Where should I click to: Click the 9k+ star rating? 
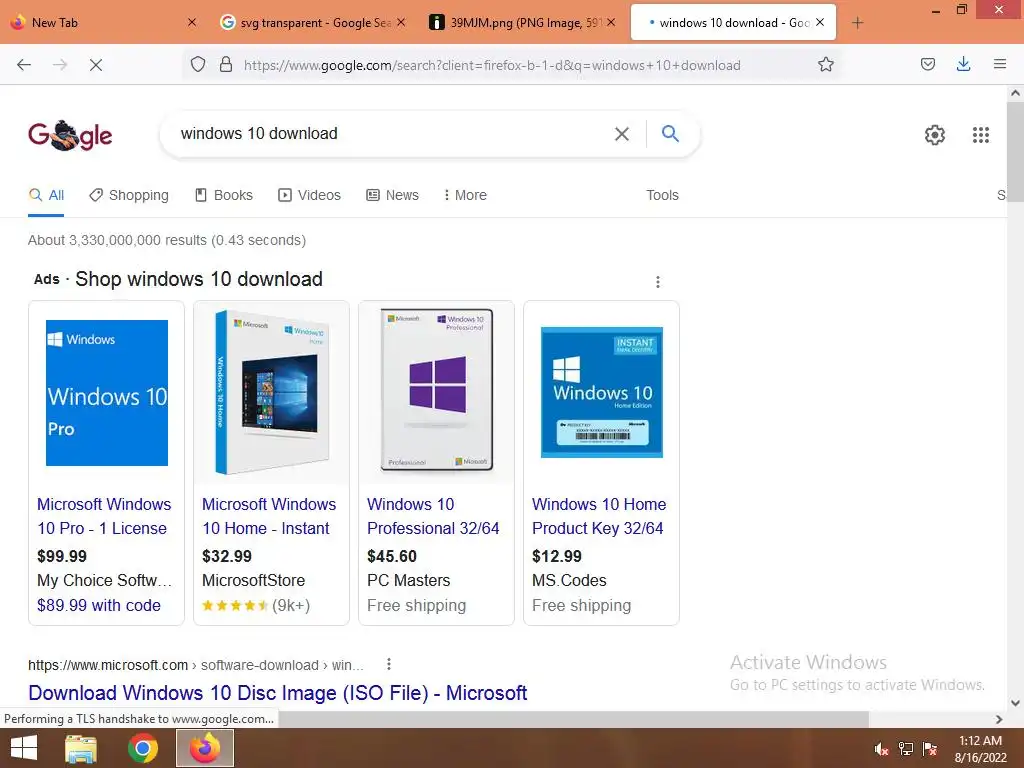pos(256,605)
